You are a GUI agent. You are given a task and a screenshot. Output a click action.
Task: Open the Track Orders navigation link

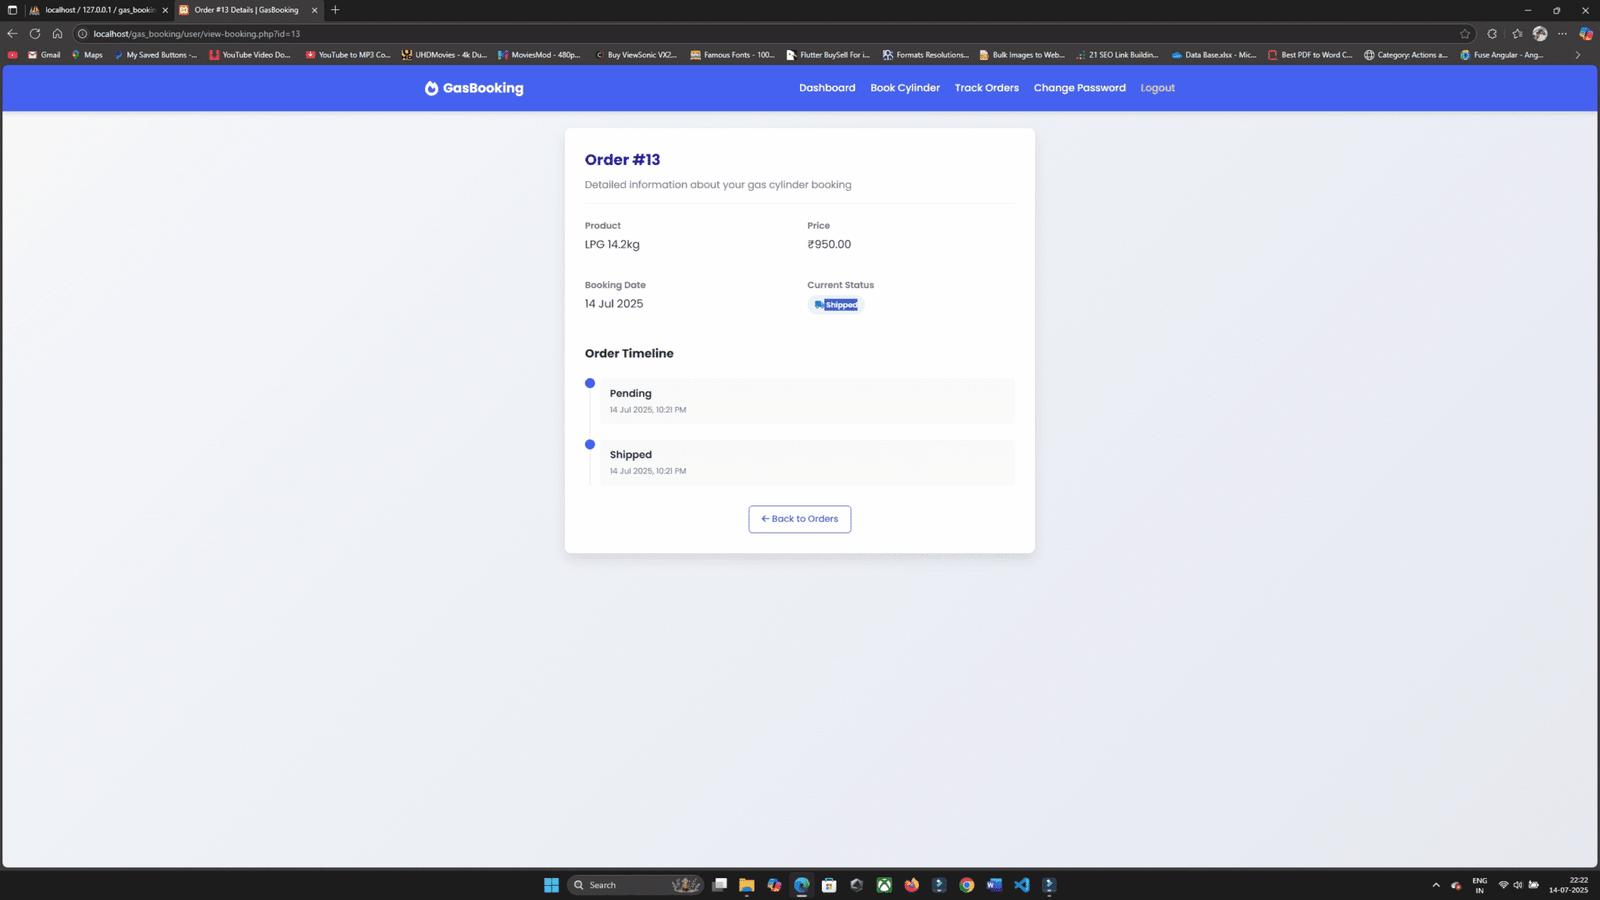pyautogui.click(x=986, y=88)
